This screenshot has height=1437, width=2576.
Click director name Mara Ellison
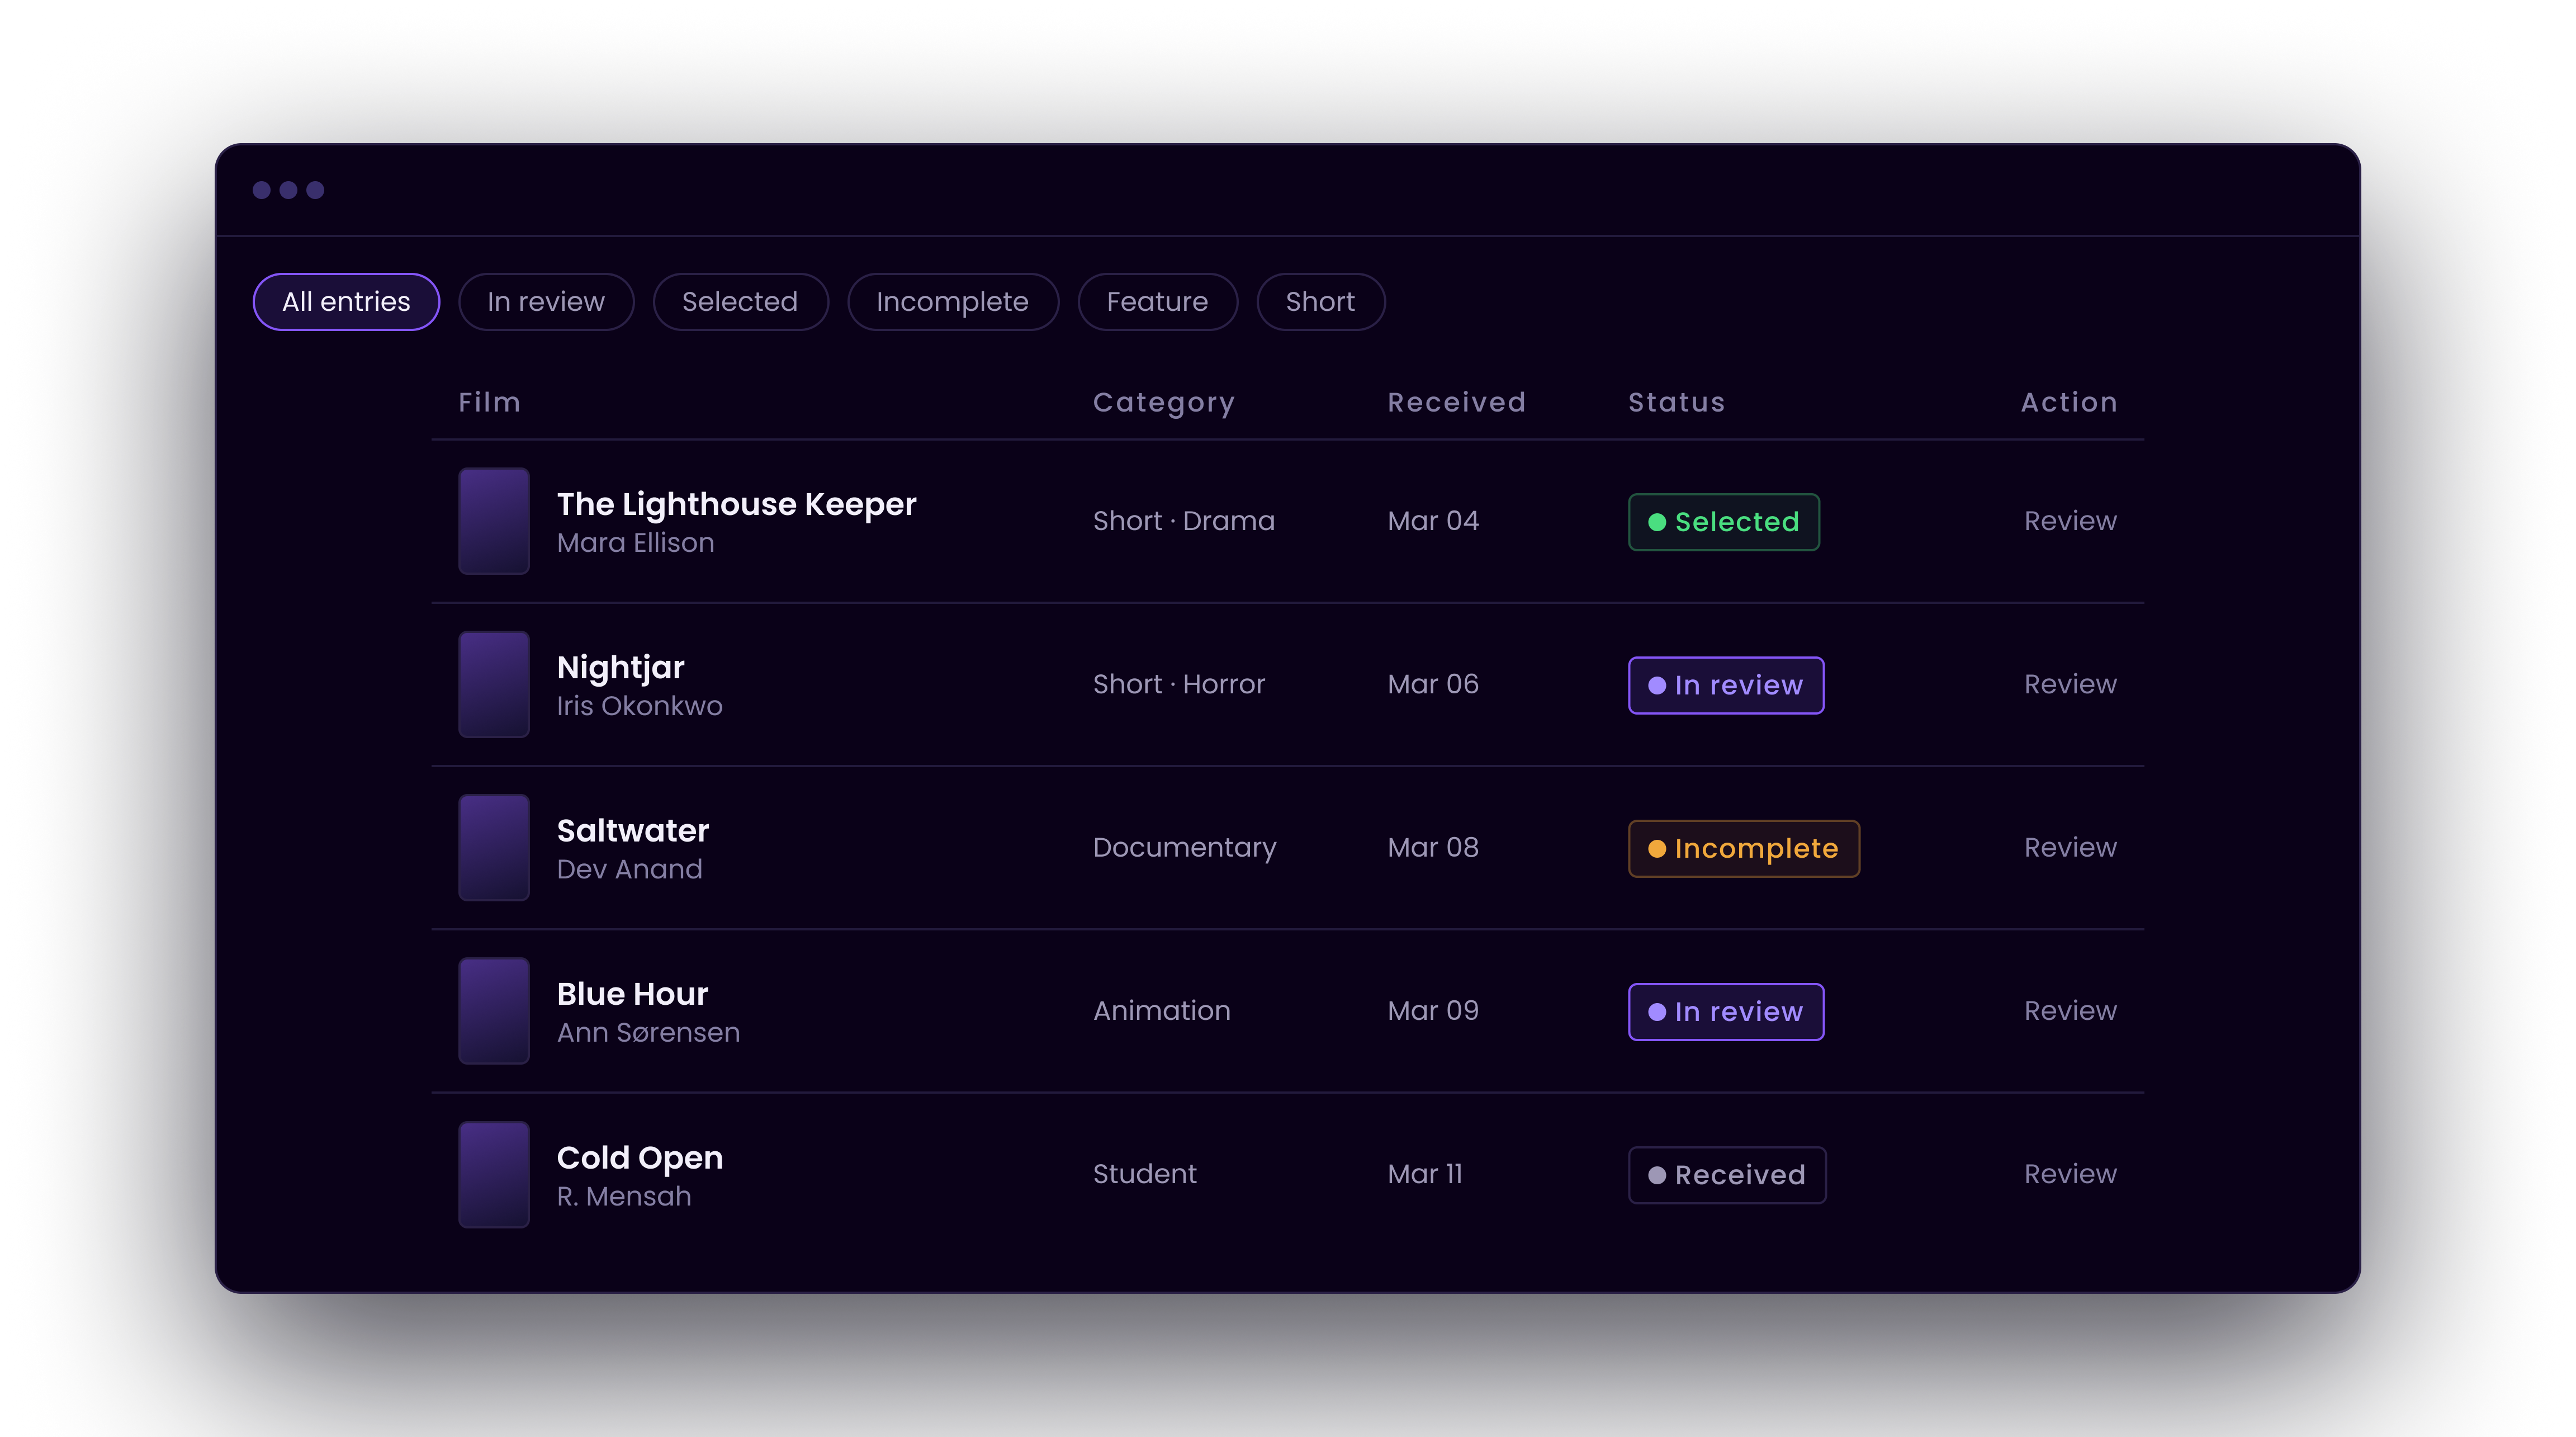[635, 543]
